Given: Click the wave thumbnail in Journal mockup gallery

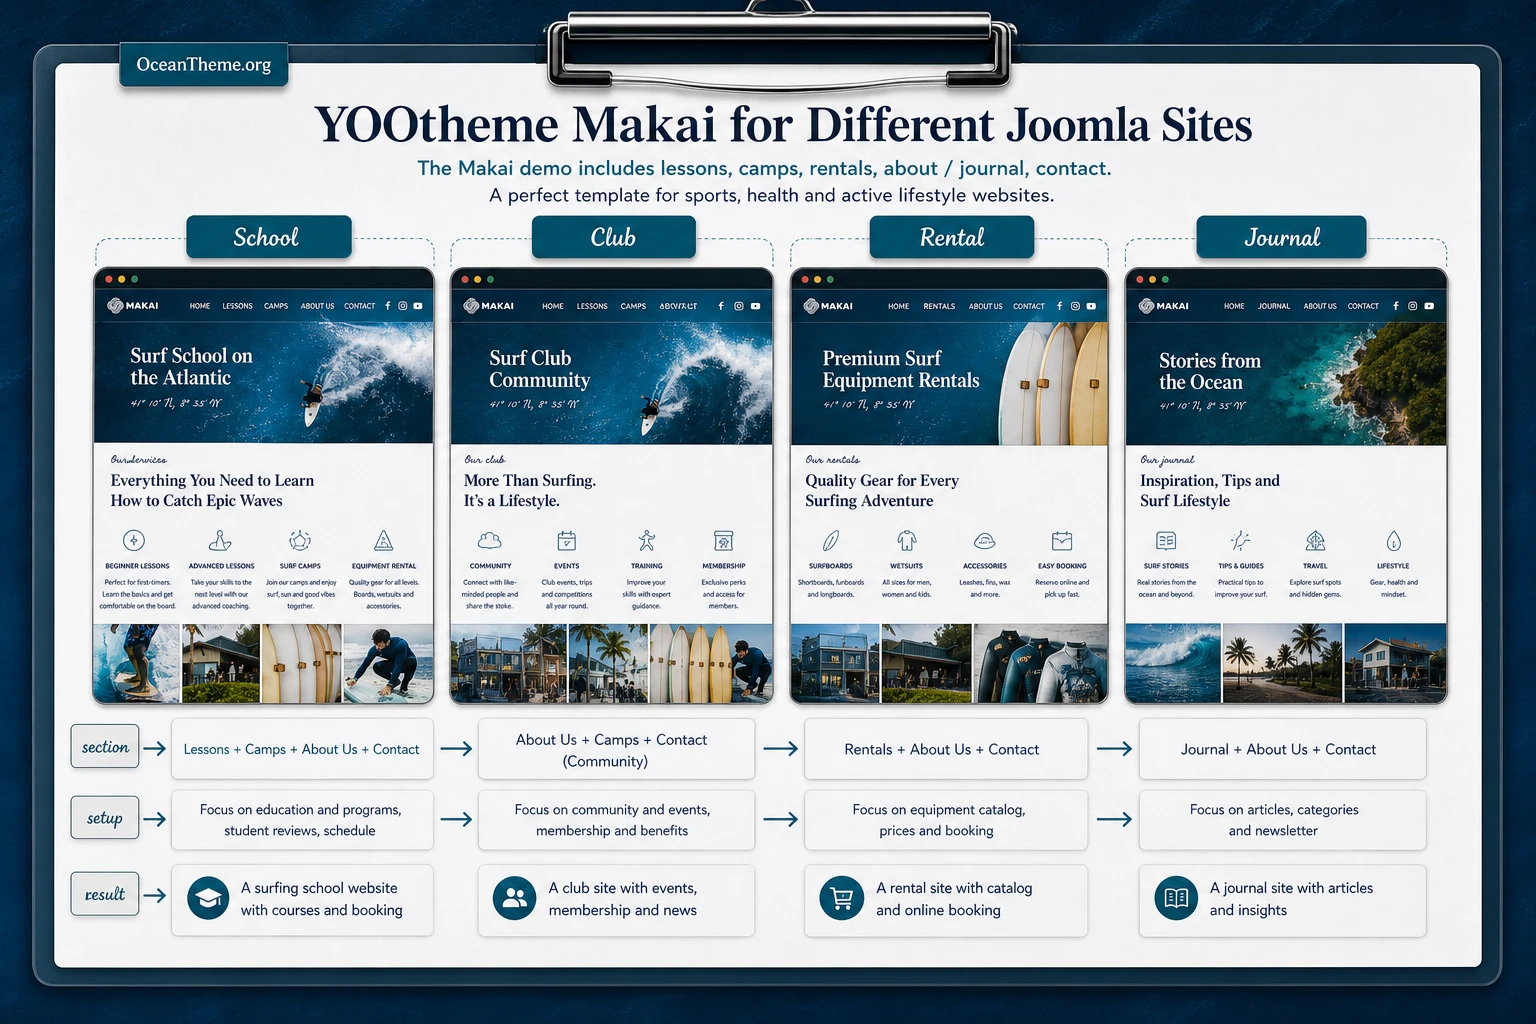Looking at the screenshot, I should 1173,664.
